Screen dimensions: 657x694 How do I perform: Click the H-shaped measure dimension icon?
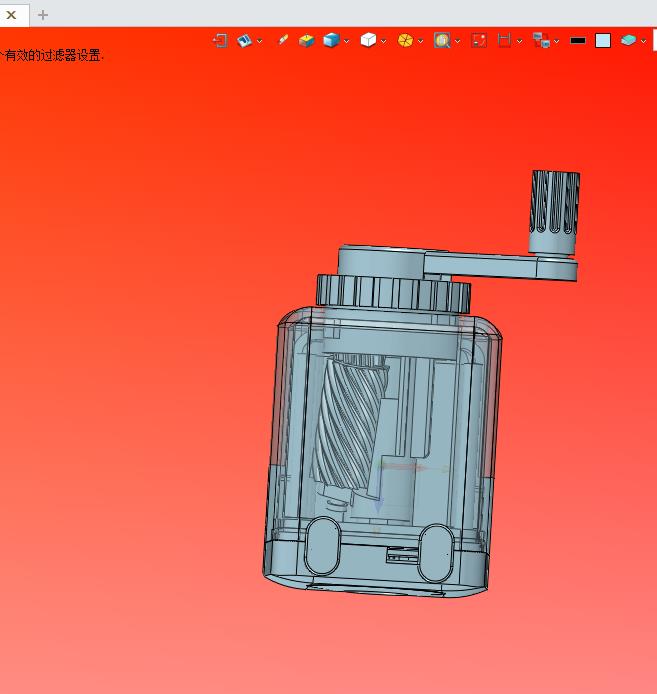(x=504, y=40)
